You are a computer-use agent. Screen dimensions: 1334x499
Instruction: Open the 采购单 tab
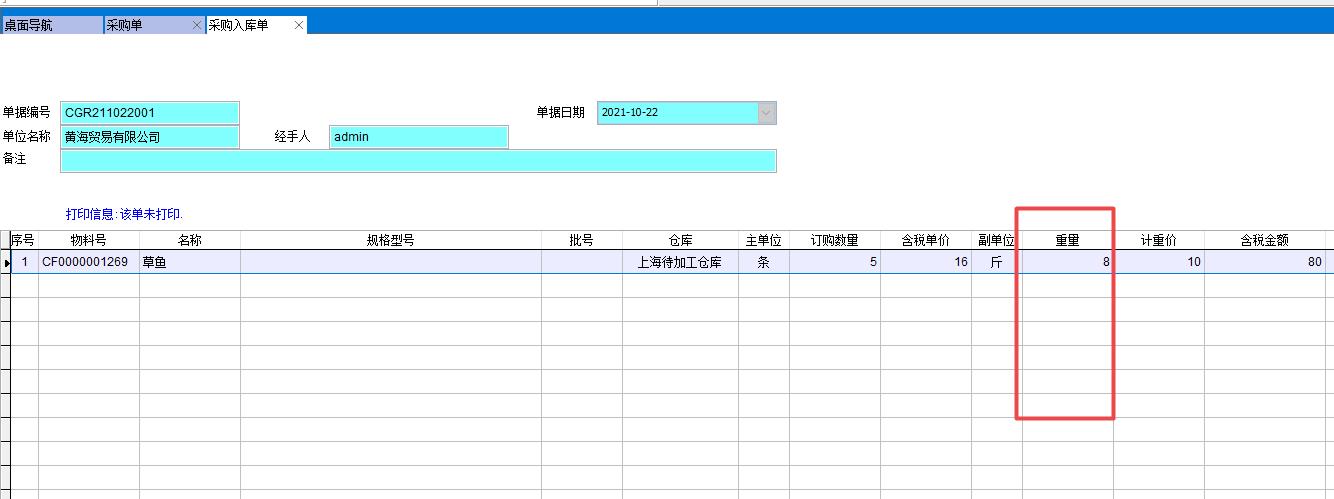tap(145, 25)
